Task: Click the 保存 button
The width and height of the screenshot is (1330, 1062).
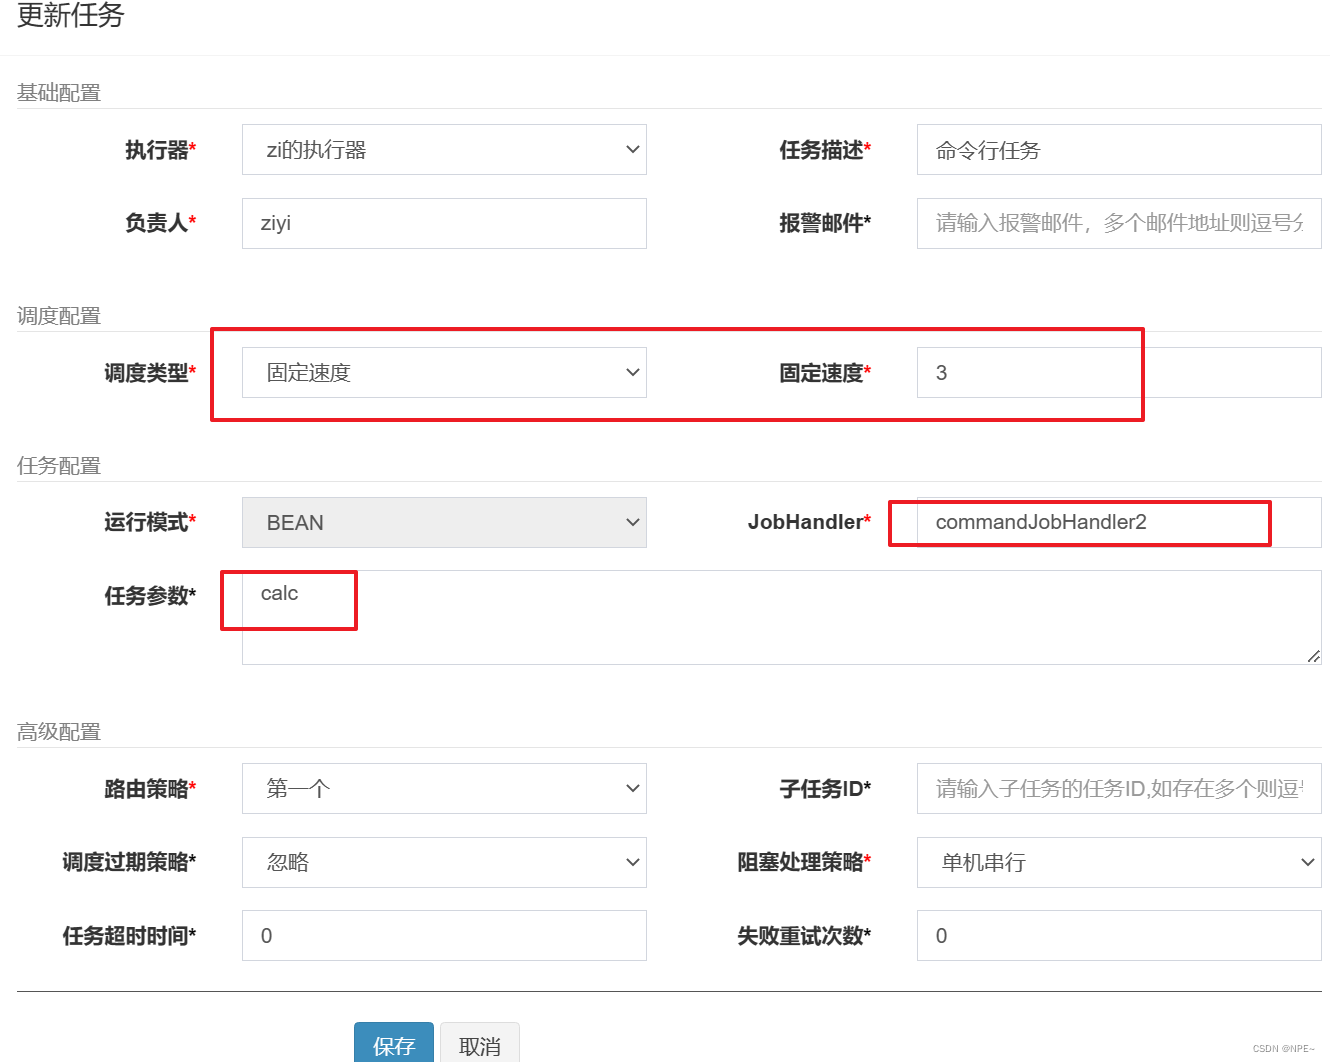Action: [x=394, y=1044]
